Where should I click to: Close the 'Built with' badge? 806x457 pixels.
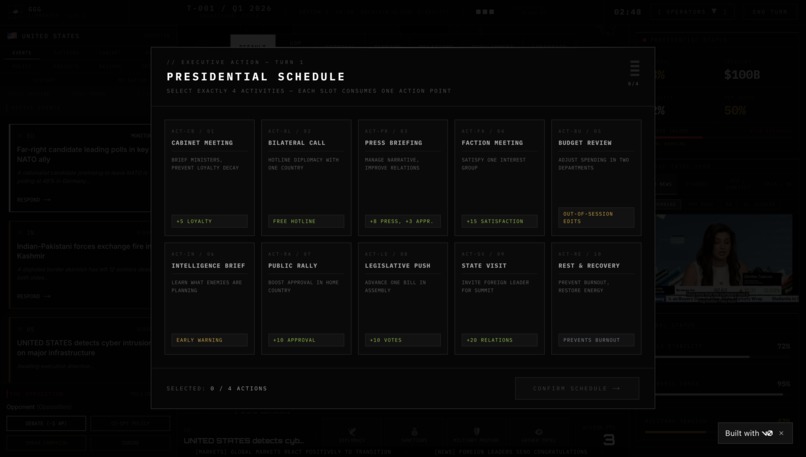[781, 433]
